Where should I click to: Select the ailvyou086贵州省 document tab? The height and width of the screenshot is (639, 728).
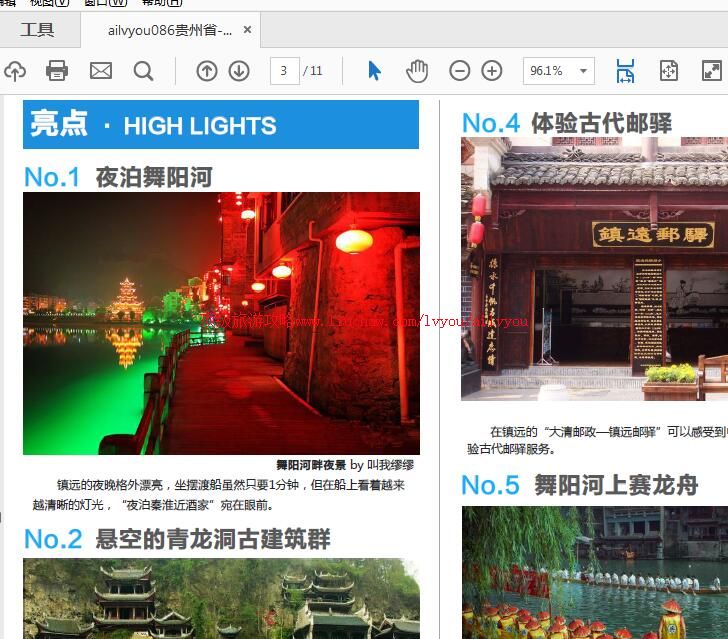(169, 30)
